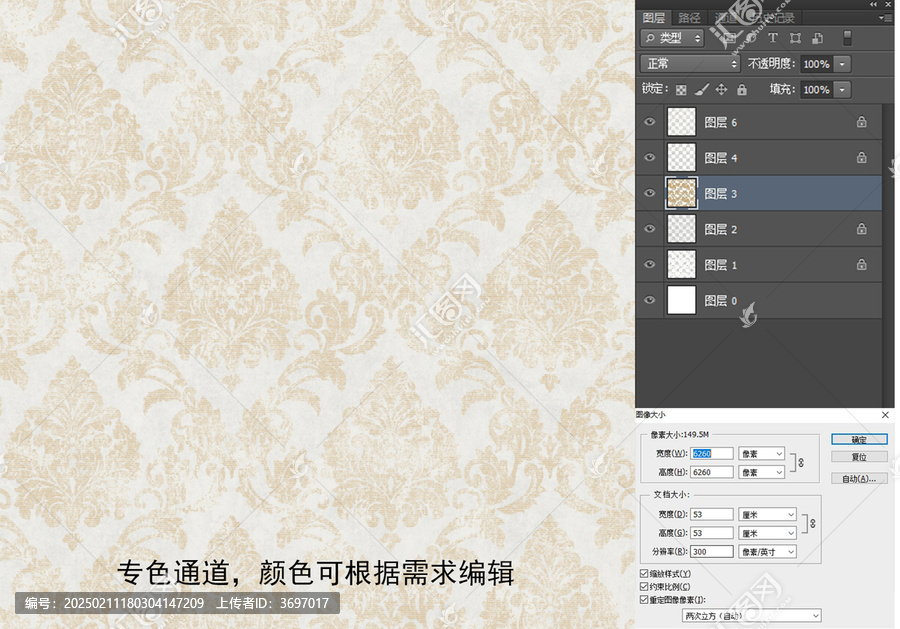The image size is (900, 629).
Task: Lock image pixels brush icon
Action: click(x=701, y=90)
